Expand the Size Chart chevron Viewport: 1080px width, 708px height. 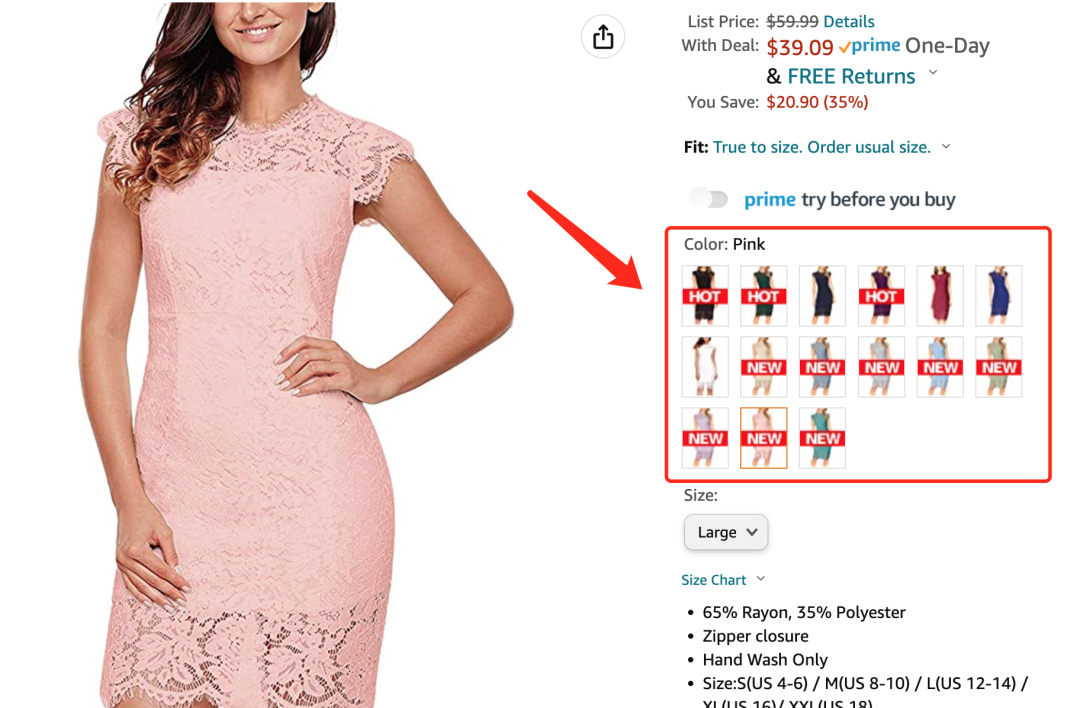pos(760,579)
